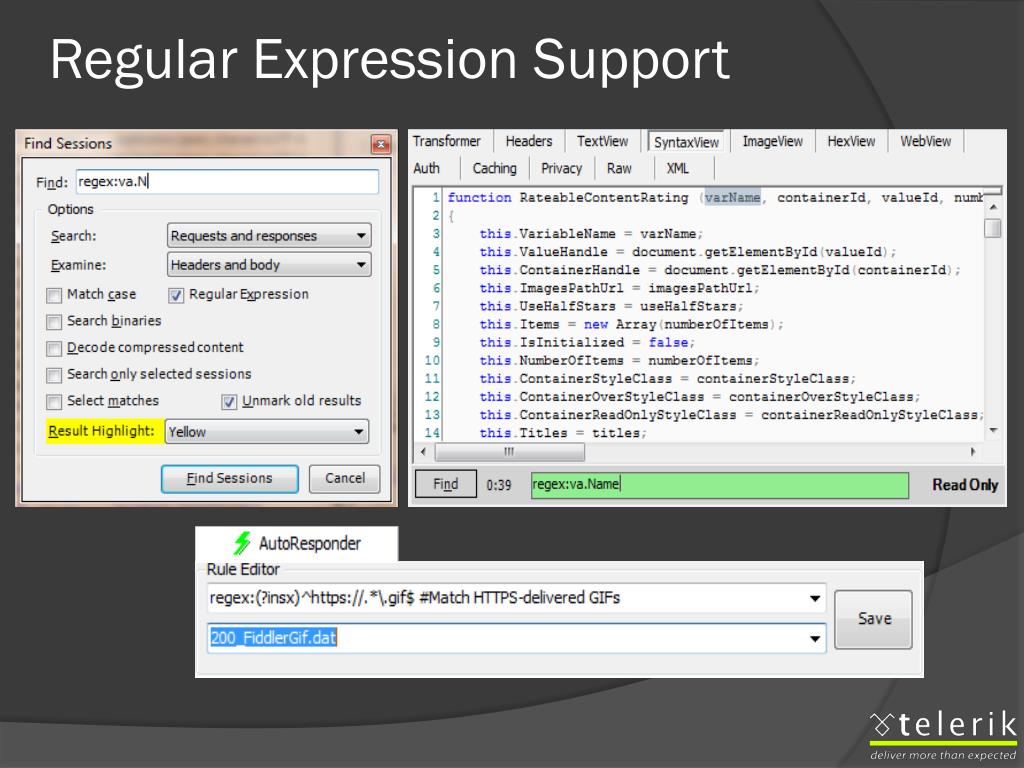Click the vertical scrollbar thumb in SyntaxView
The width and height of the screenshot is (1024, 768).
[993, 228]
